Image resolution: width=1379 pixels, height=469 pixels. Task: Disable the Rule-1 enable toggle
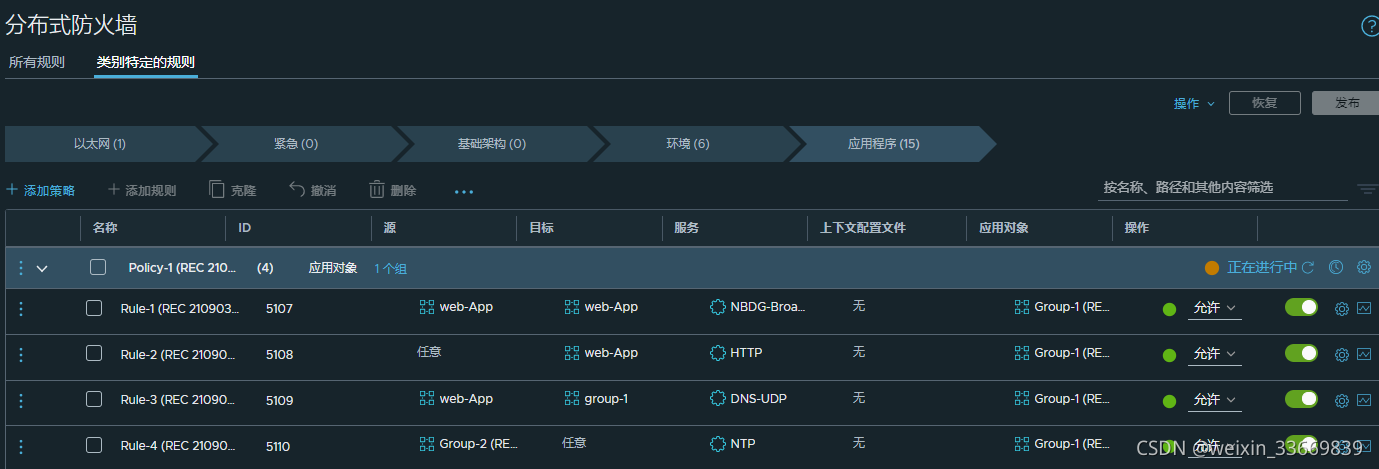[1301, 307]
